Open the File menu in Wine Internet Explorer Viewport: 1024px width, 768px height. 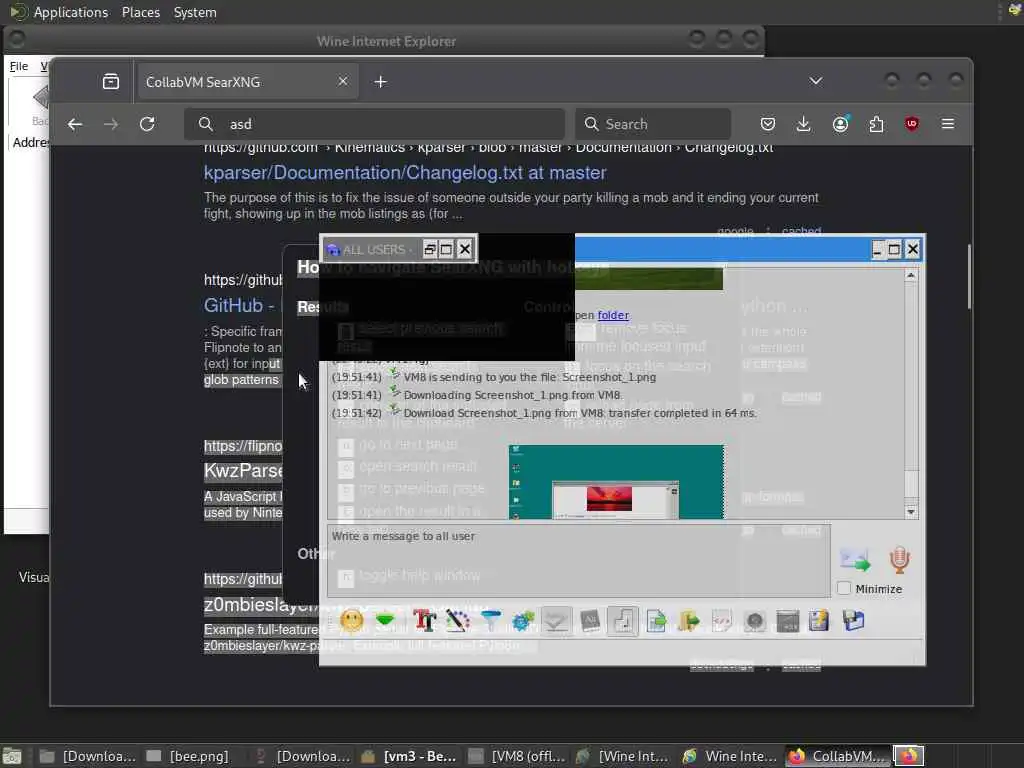tap(18, 66)
